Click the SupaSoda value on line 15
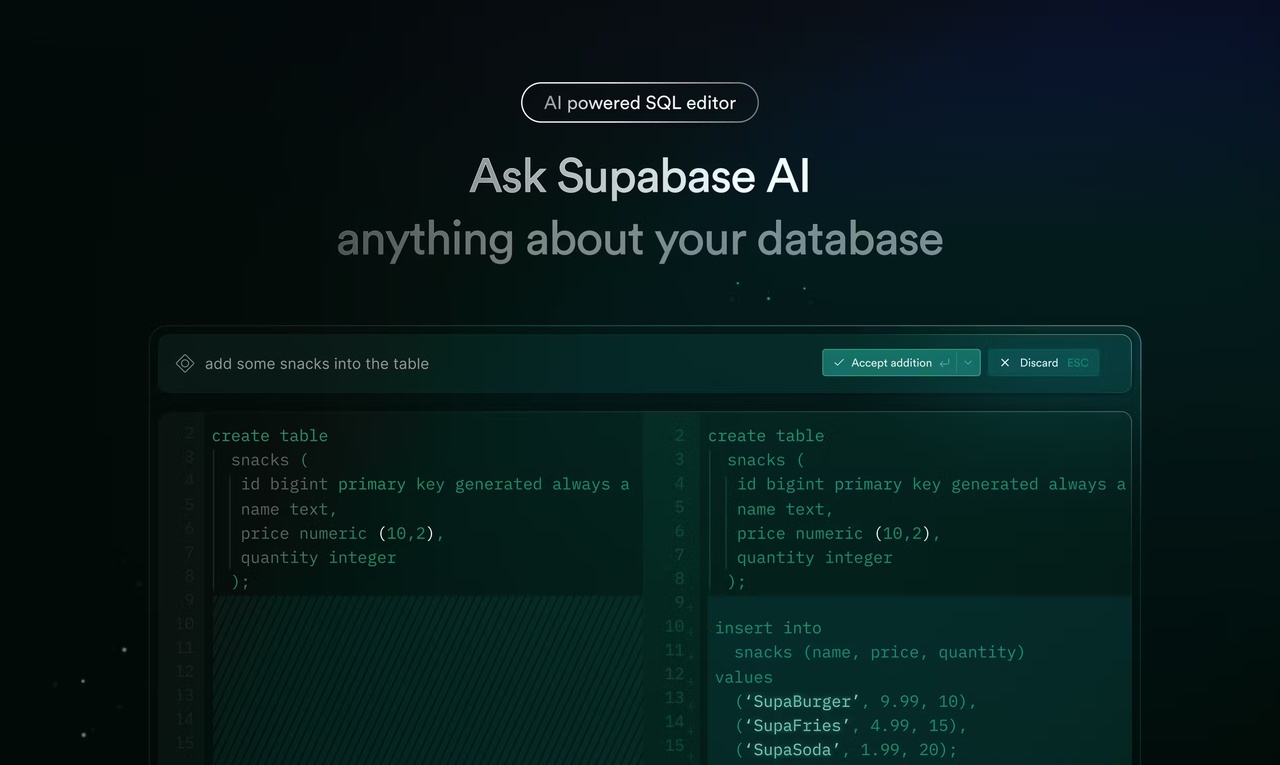The width and height of the screenshot is (1280, 765). 789,749
